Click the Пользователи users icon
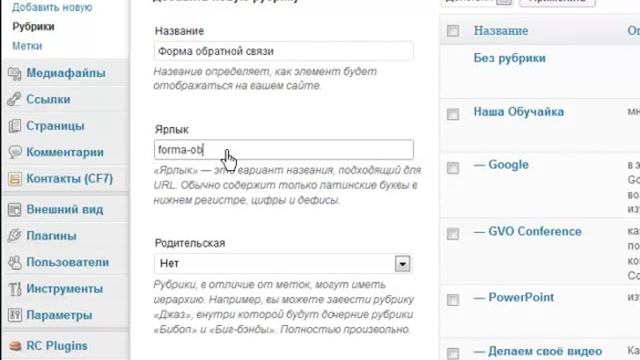This screenshot has height=360, width=640. (15, 262)
